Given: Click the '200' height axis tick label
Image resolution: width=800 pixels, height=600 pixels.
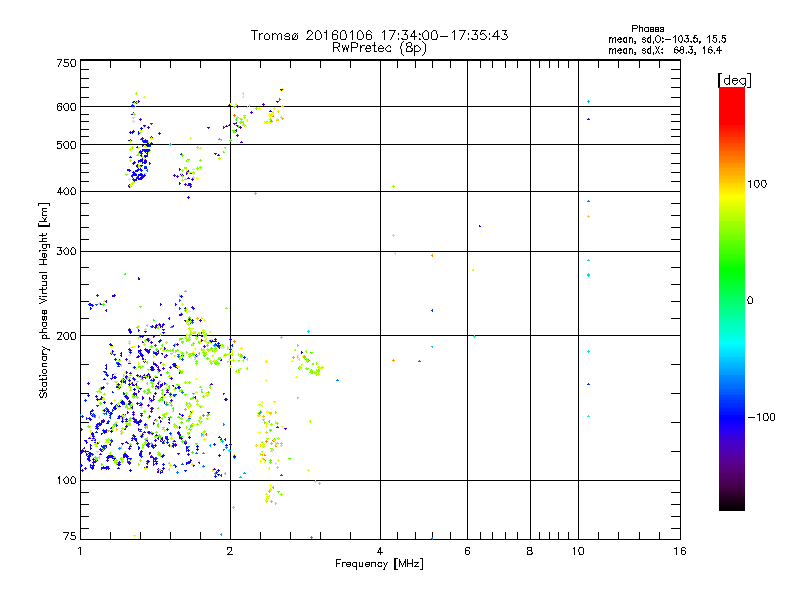Looking at the screenshot, I should coord(66,336).
